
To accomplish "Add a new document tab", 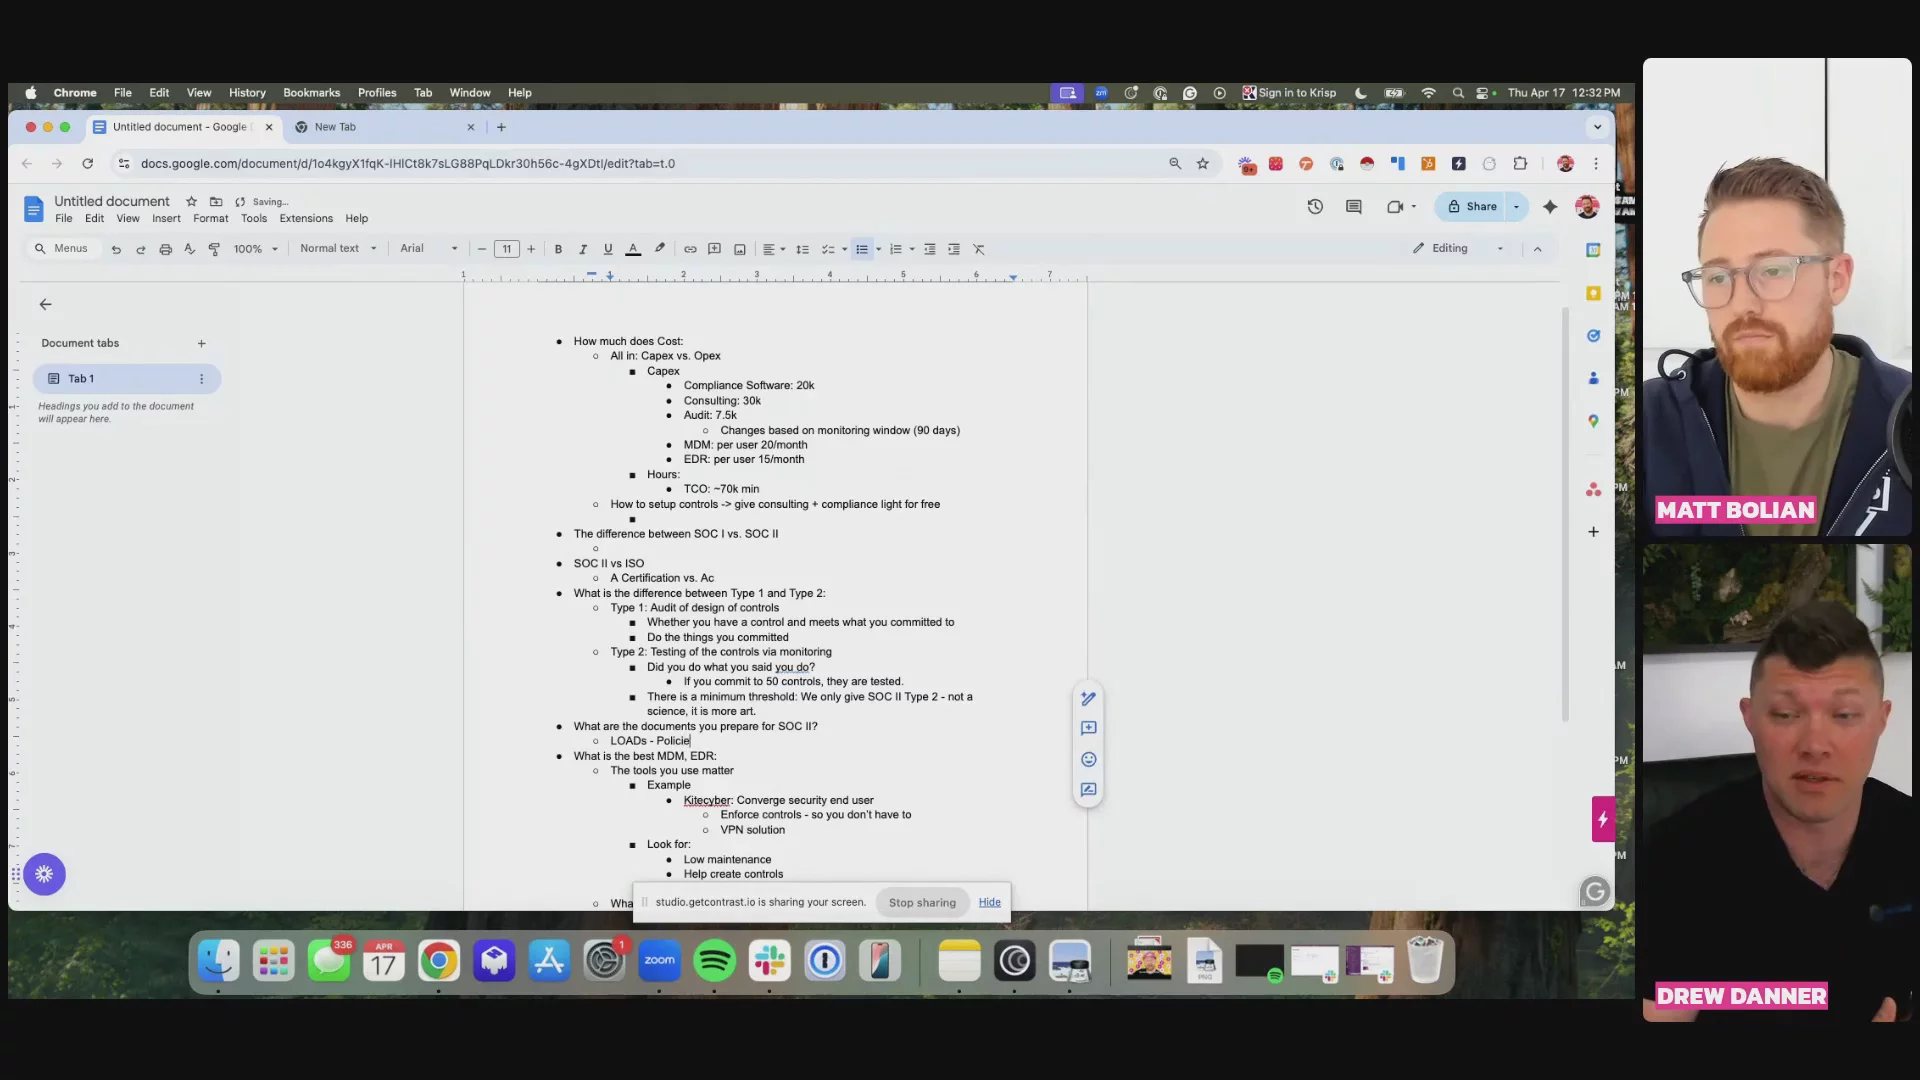I will (x=201, y=343).
